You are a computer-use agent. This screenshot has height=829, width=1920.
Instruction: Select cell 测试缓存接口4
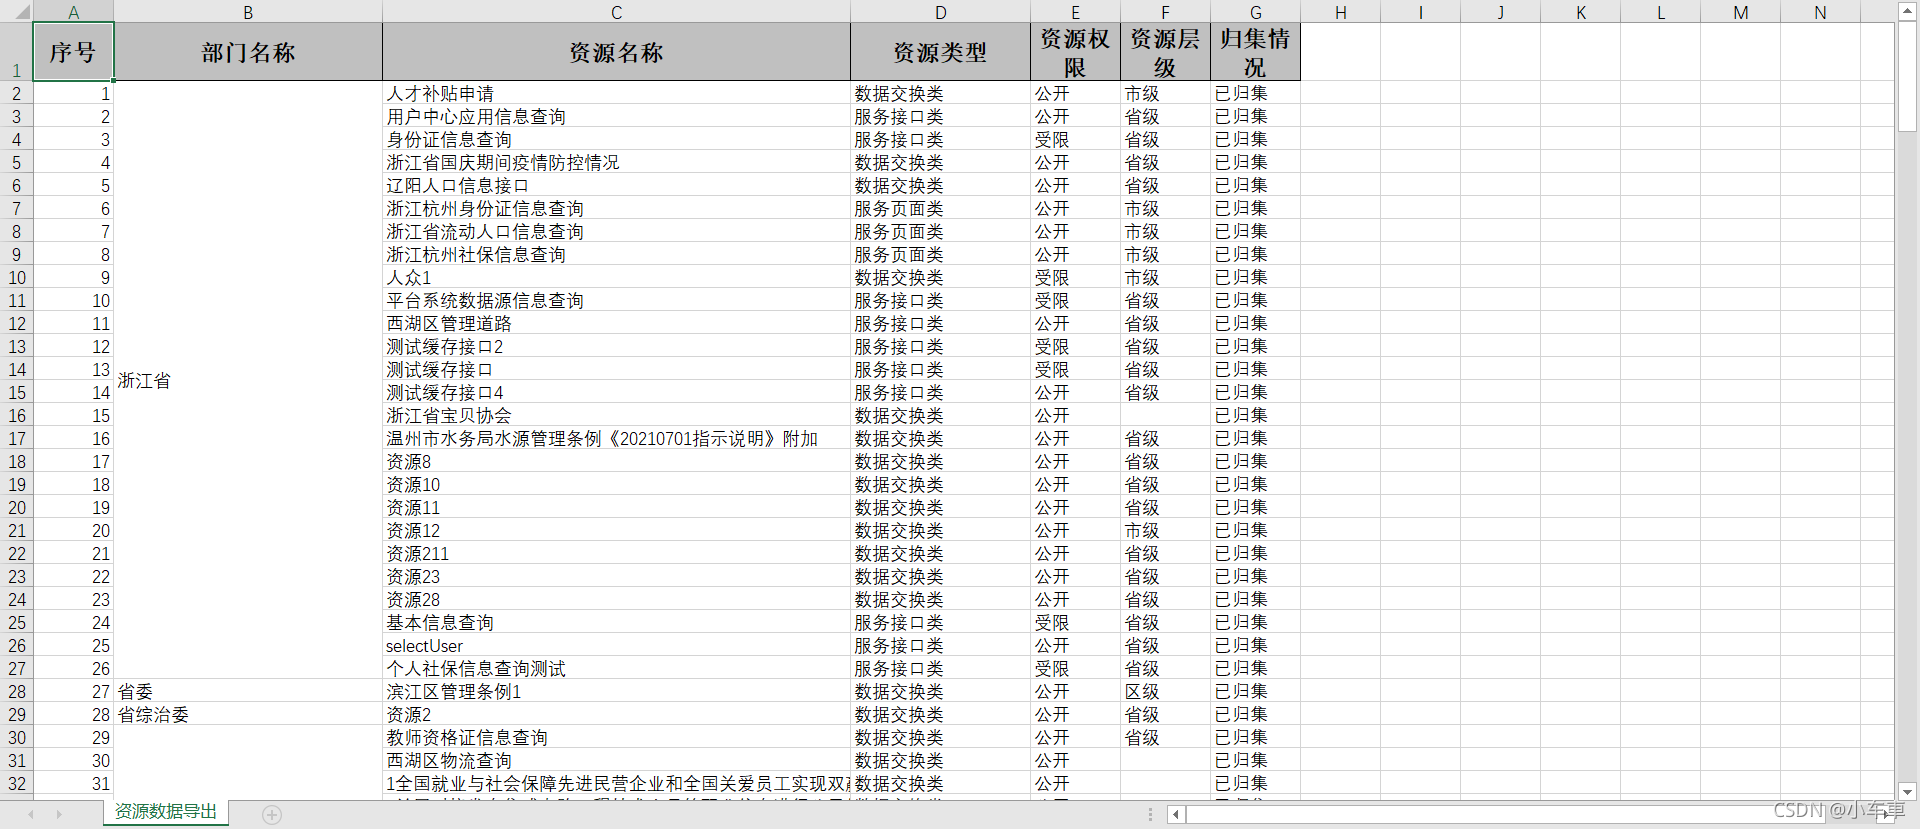pyautogui.click(x=616, y=392)
